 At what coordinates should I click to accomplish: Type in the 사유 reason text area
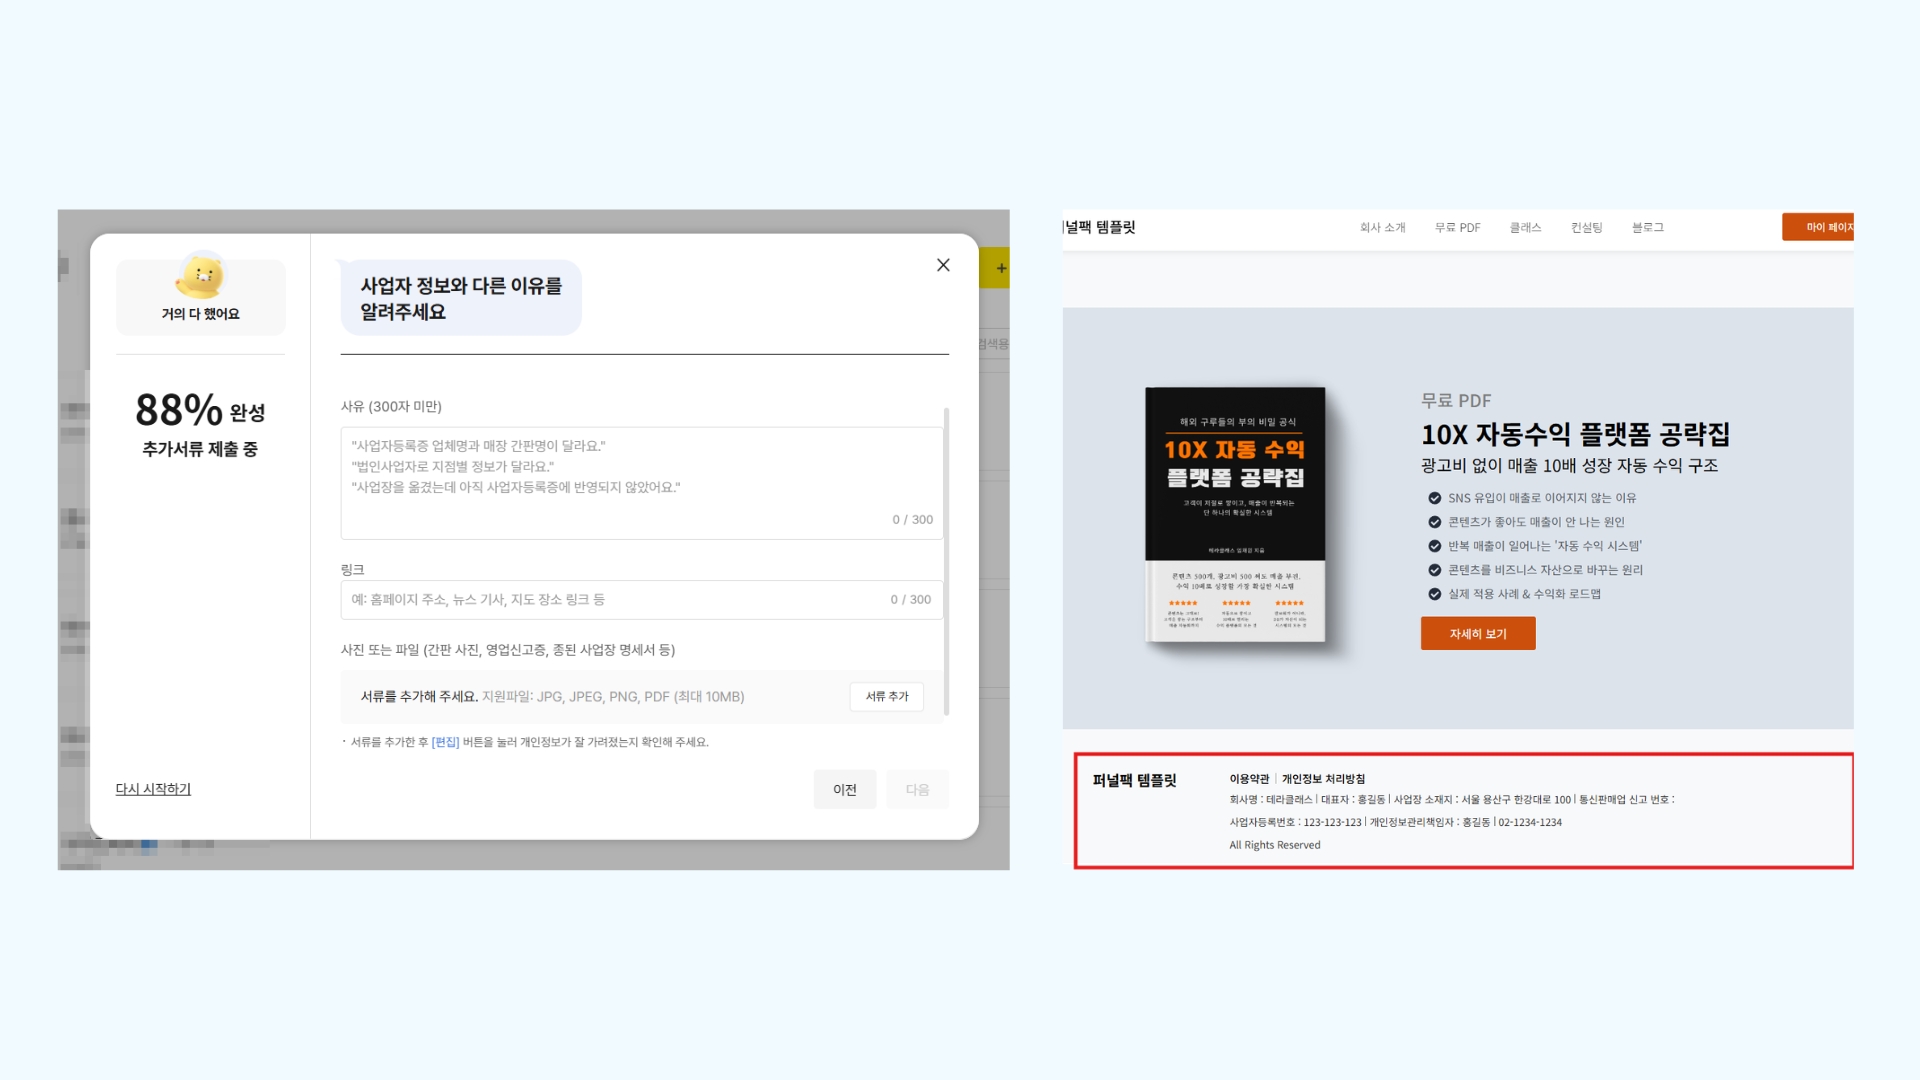pyautogui.click(x=640, y=482)
